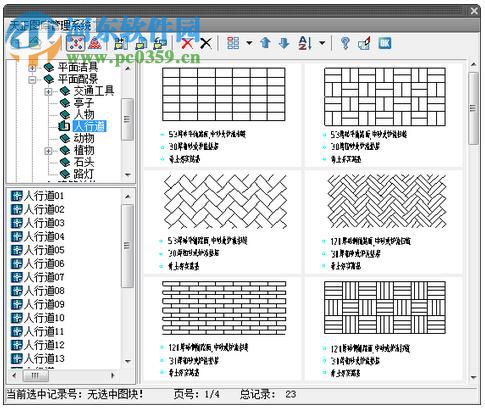The width and height of the screenshot is (485, 409).
Task: Click the dotted pattern toolbar icon
Action: point(75,43)
